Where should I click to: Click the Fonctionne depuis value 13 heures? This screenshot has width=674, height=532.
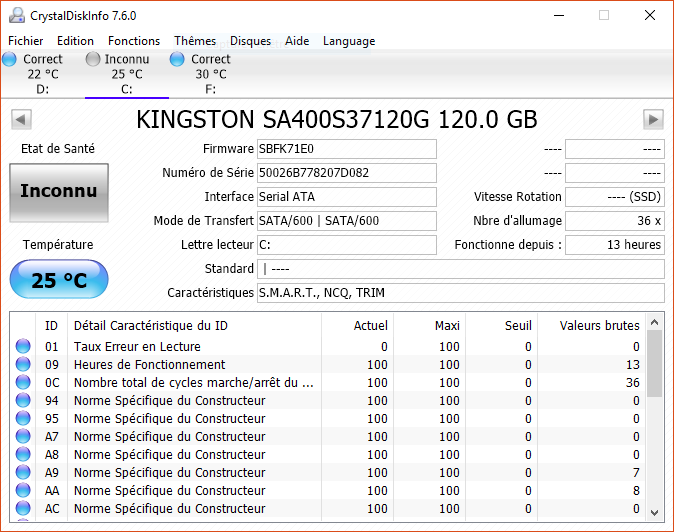(x=615, y=245)
